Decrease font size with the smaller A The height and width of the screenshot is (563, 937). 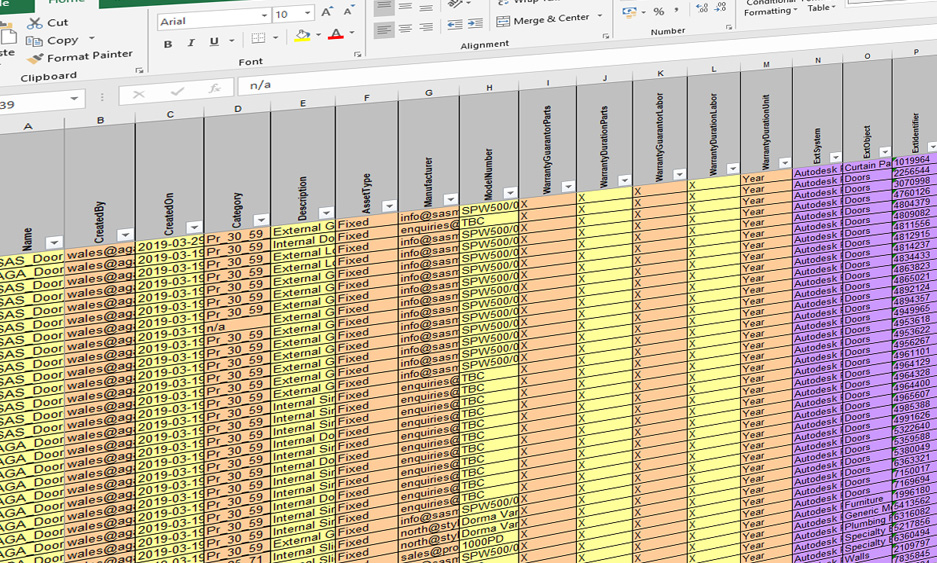click(349, 10)
